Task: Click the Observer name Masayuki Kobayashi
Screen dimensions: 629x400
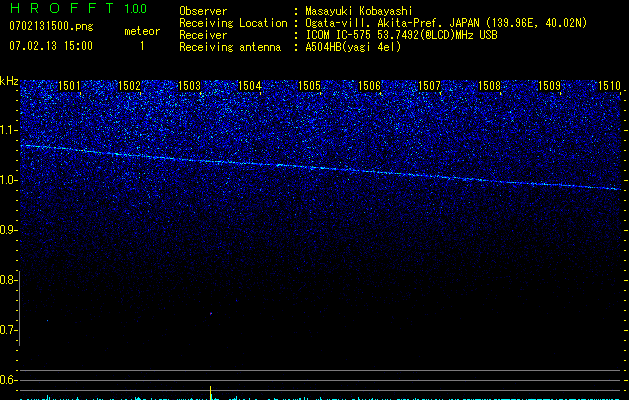Action: point(359,11)
